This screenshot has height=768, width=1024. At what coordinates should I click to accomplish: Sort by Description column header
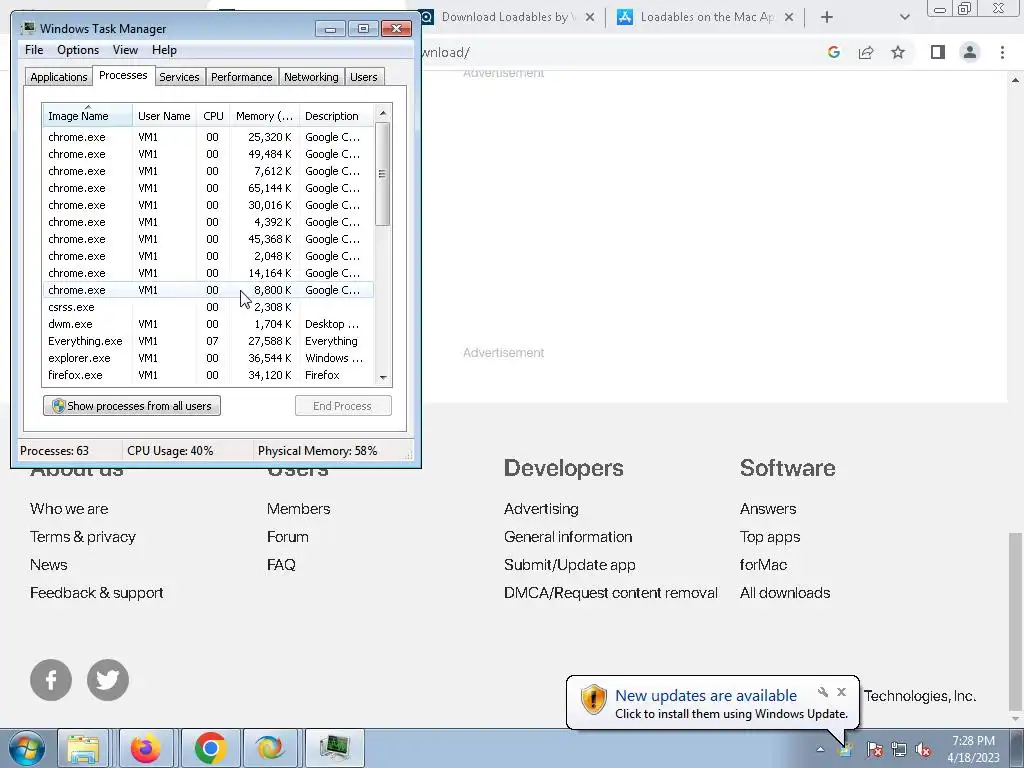point(336,116)
